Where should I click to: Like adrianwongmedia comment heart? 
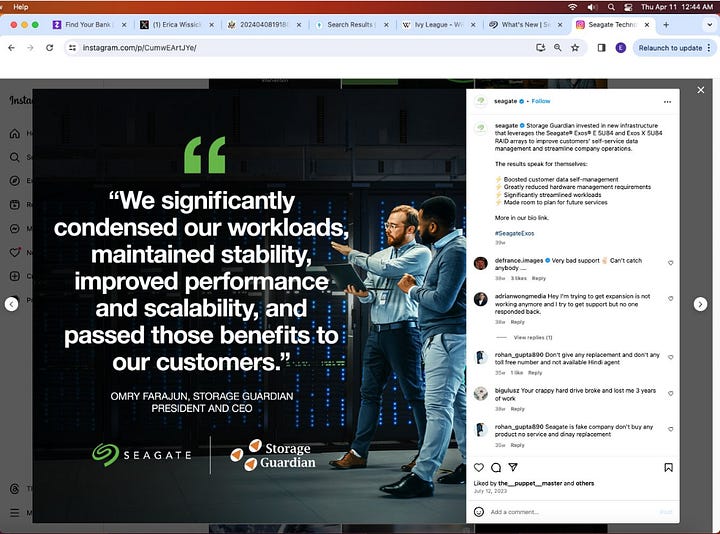(670, 298)
